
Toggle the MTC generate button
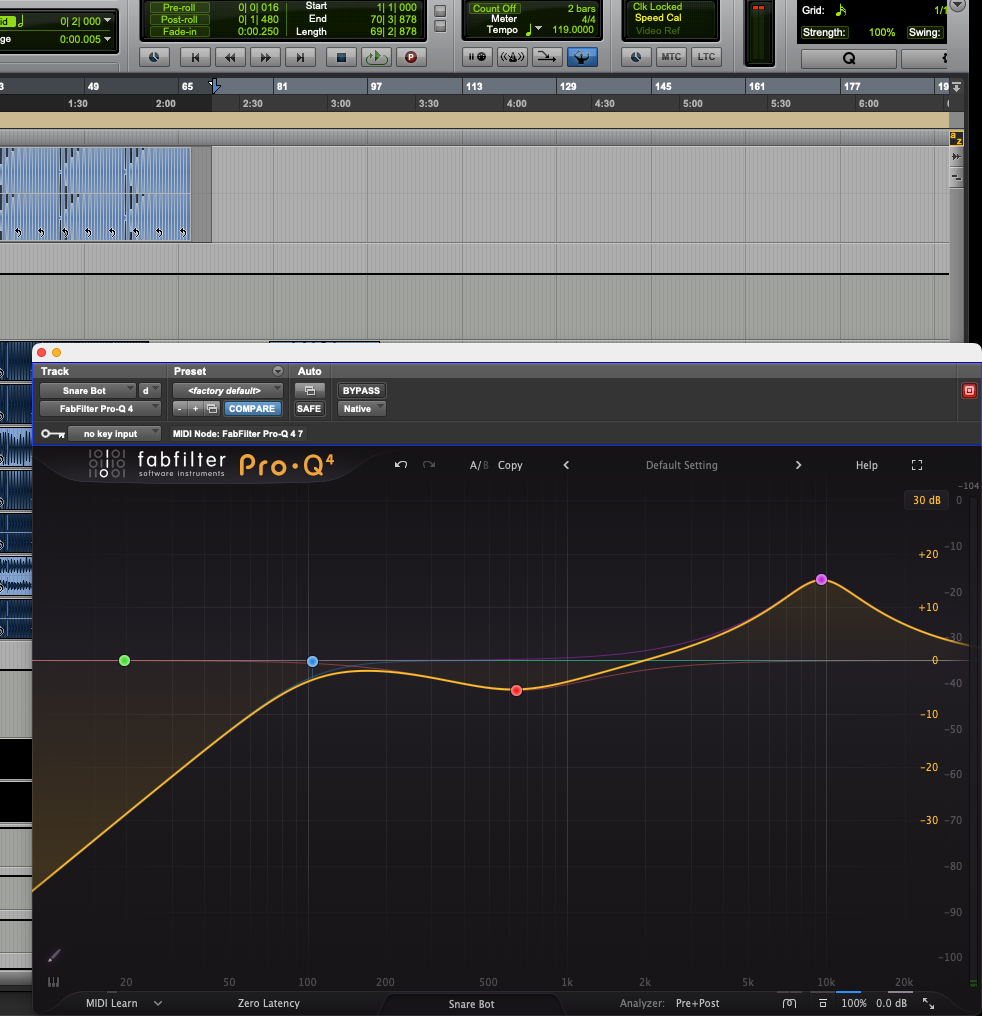pos(671,57)
